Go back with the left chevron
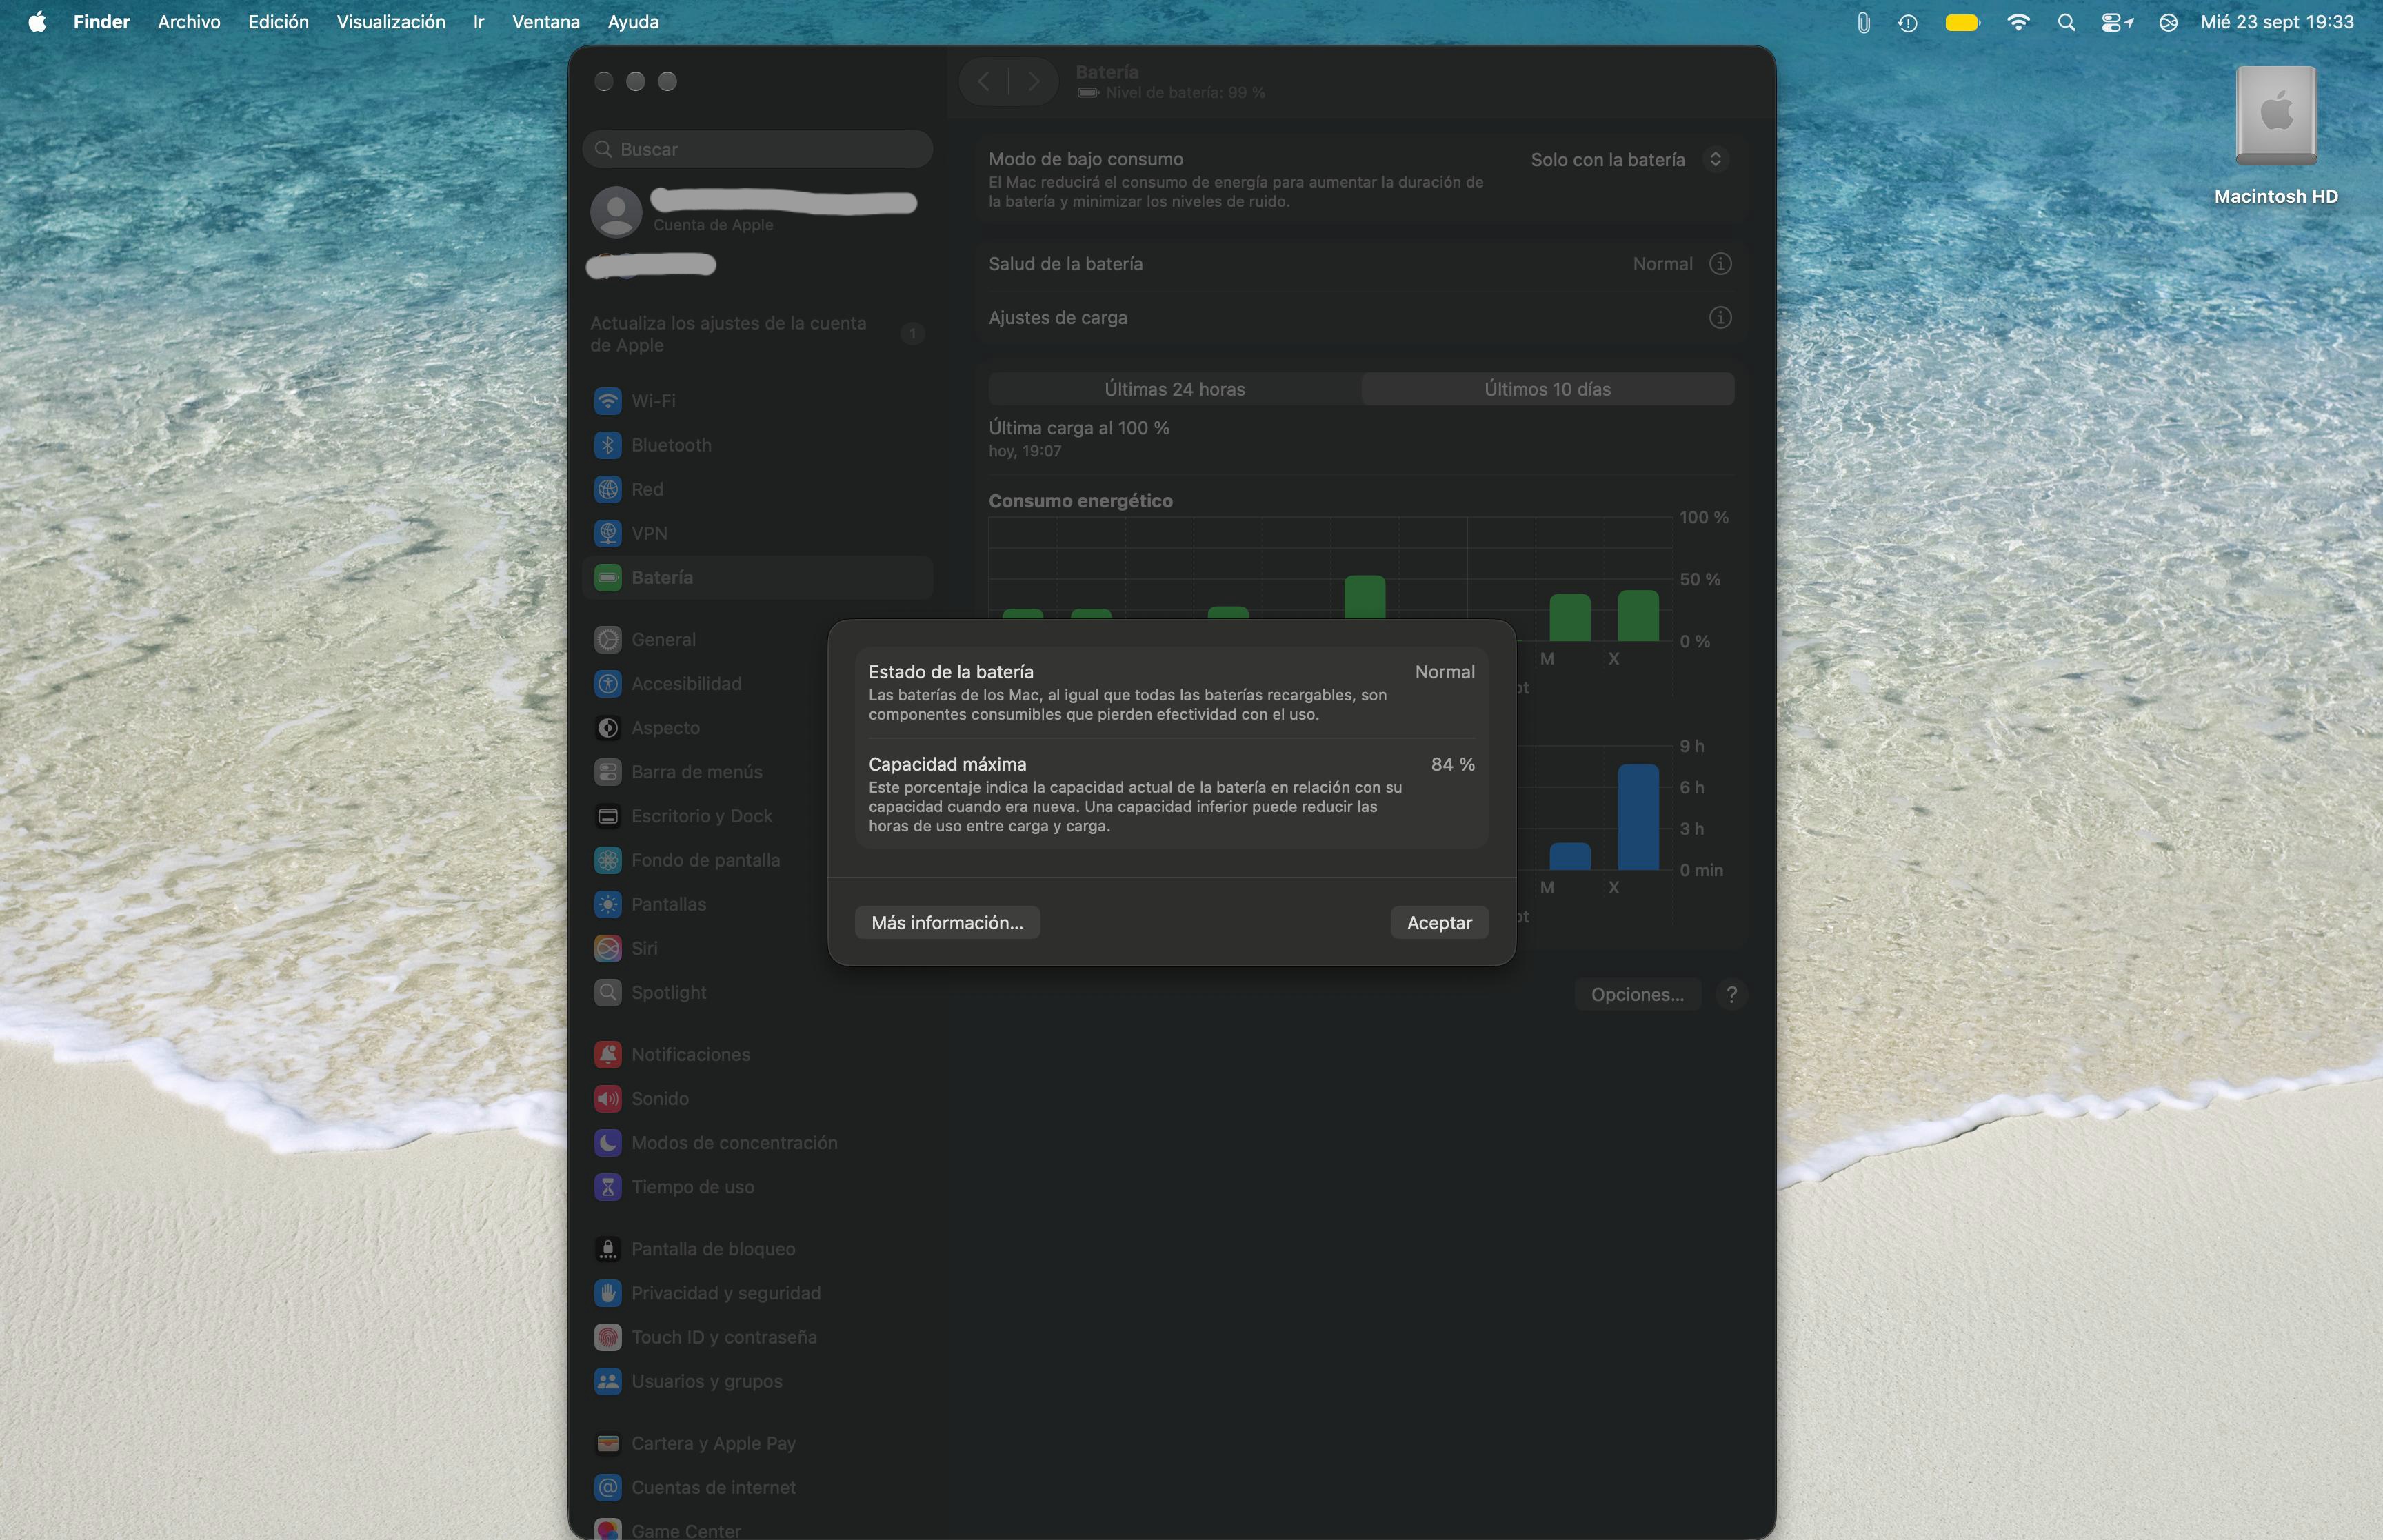Viewport: 2383px width, 1540px height. coord(984,82)
